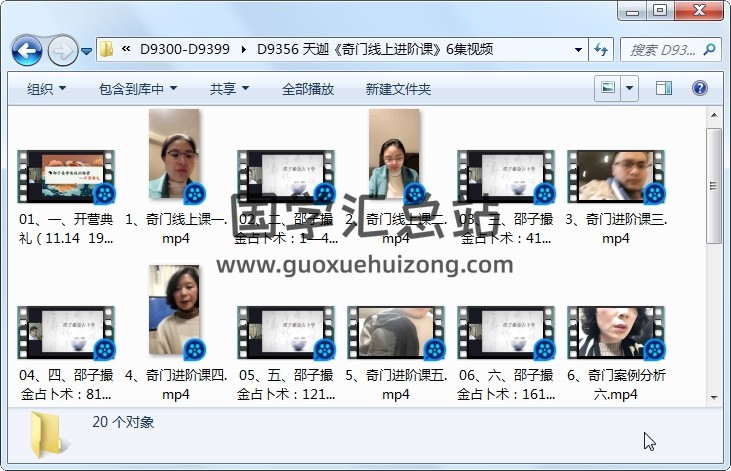Open the 包含到库中 menu
This screenshot has width=731, height=471.
tap(138, 89)
